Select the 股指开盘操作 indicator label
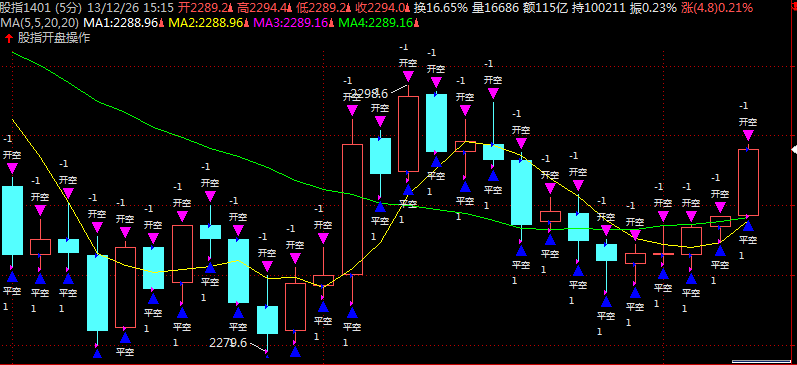This screenshot has height=365, width=797. [54, 38]
